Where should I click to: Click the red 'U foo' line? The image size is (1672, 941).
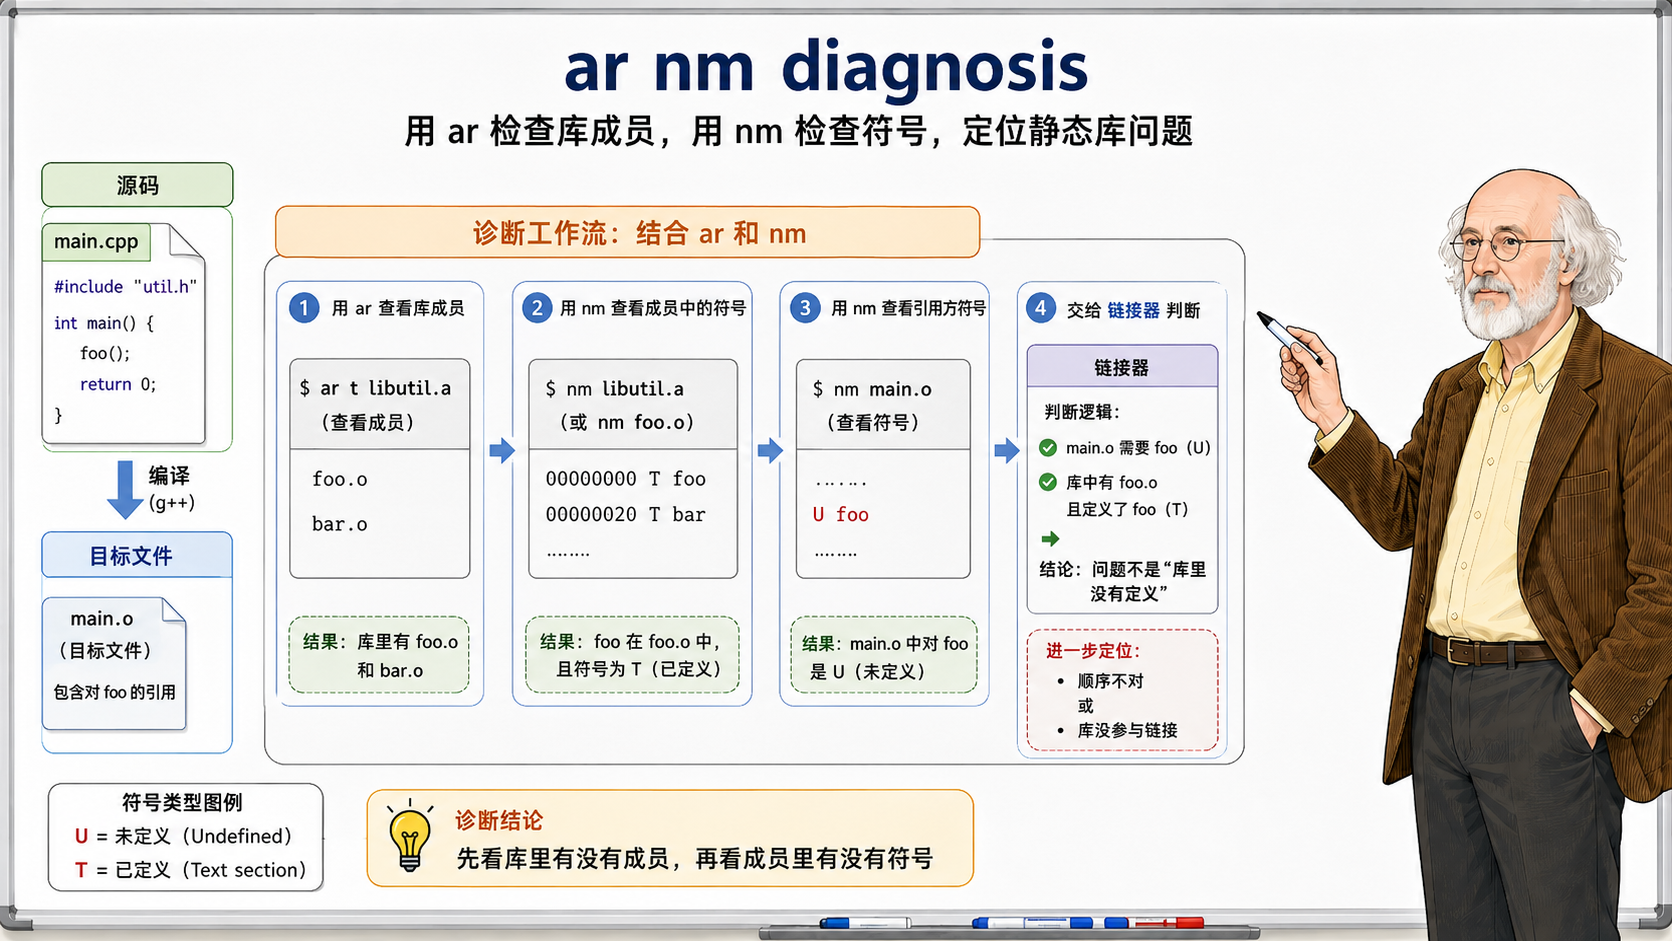click(841, 514)
